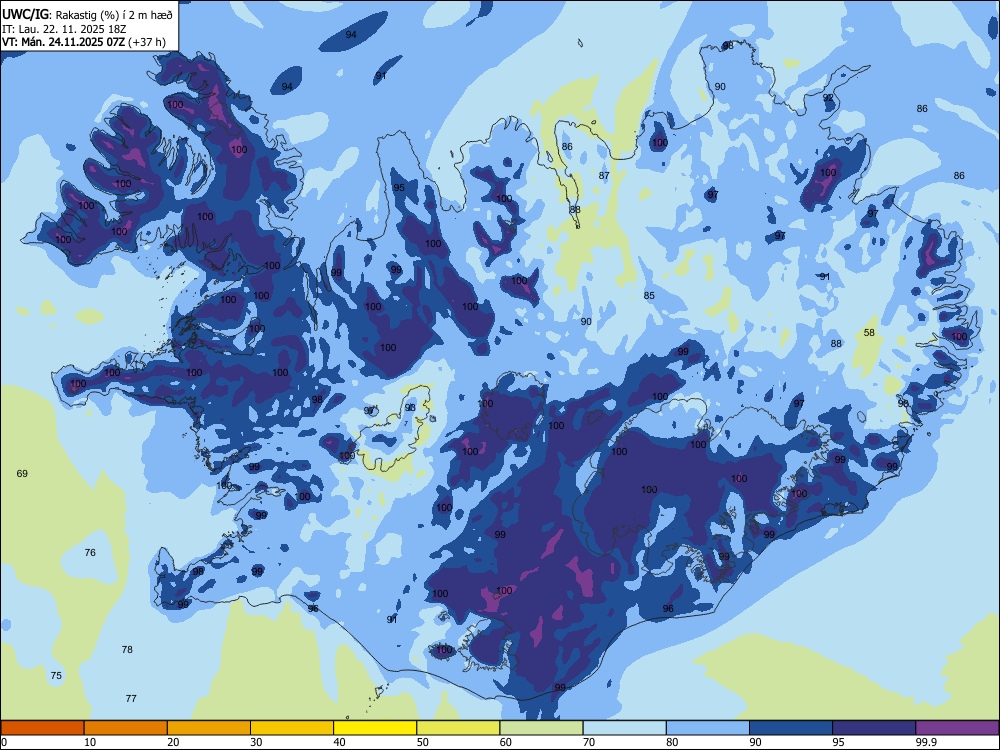Click the '58' humidity value in the east
The height and width of the screenshot is (750, 1000).
pyautogui.click(x=869, y=332)
